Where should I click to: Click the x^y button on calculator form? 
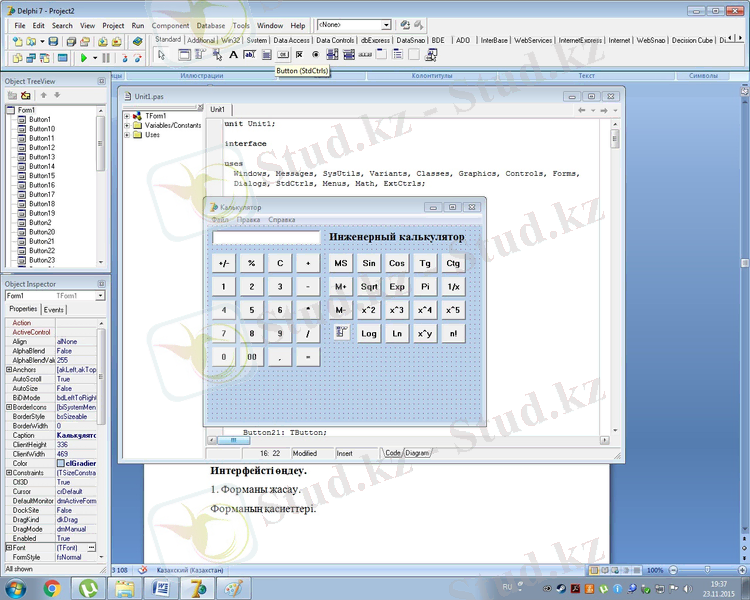(425, 333)
